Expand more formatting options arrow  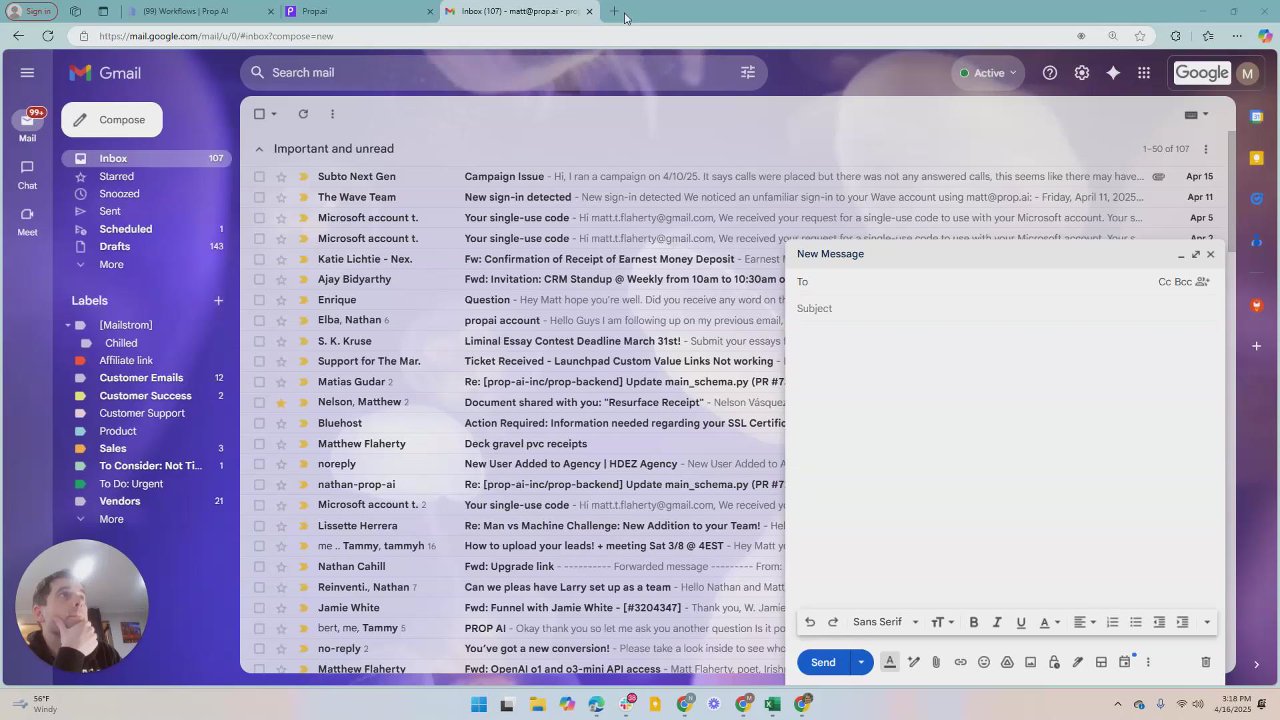1207,622
